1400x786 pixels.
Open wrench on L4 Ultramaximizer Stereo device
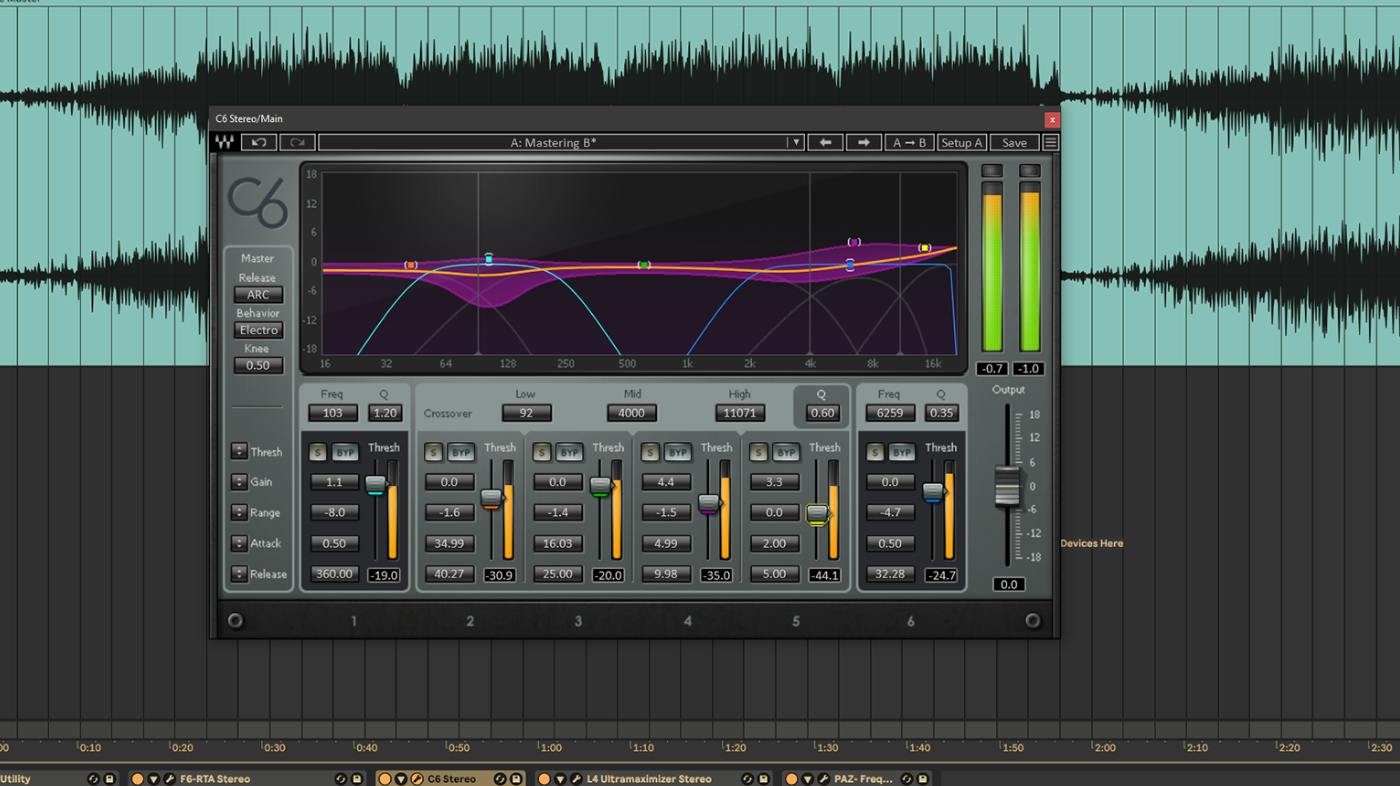pos(575,779)
